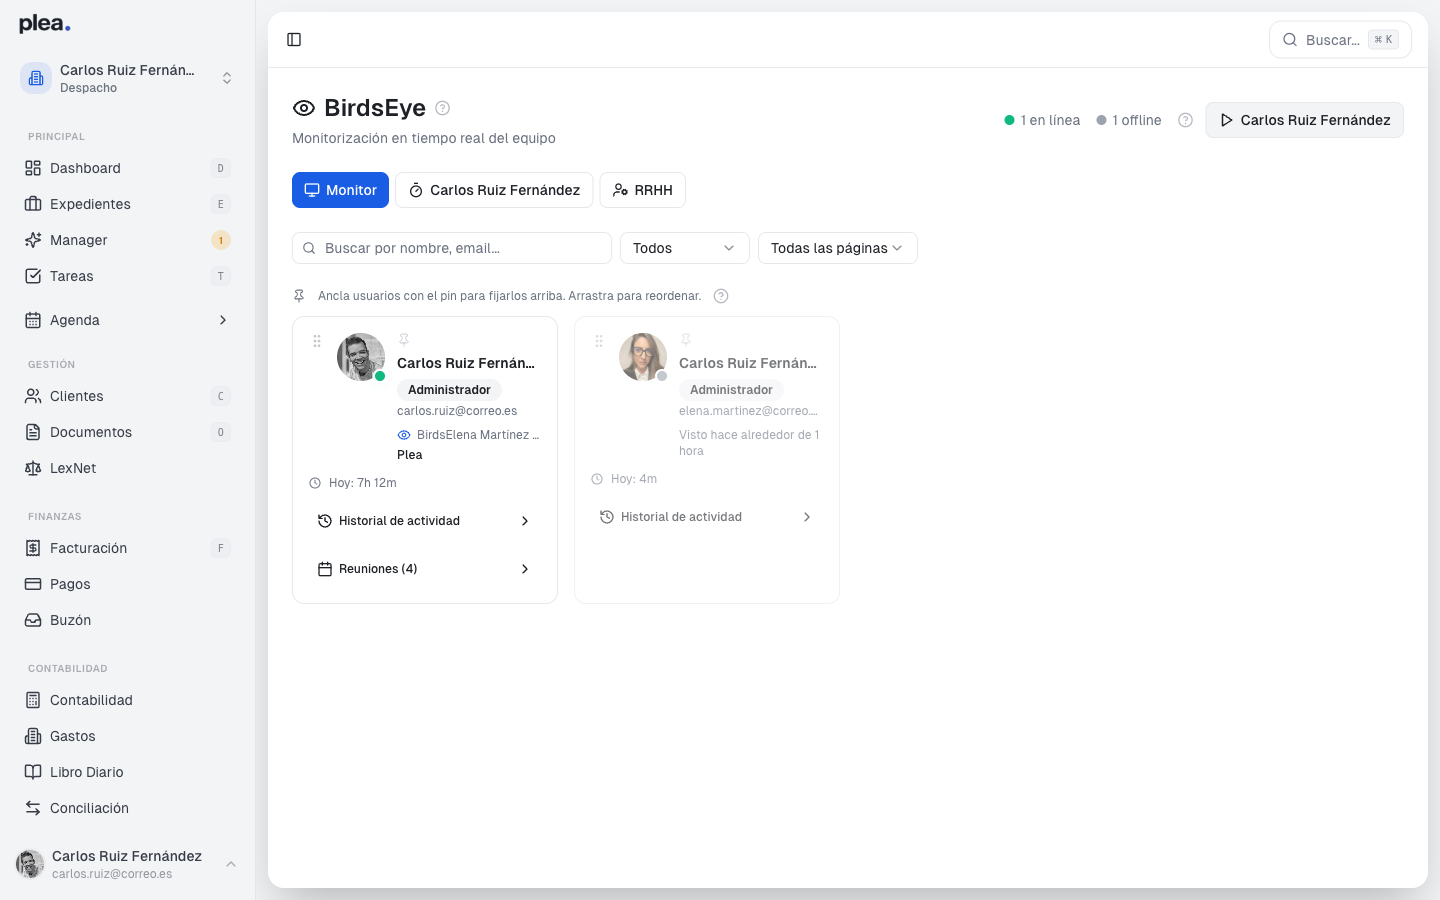1440x900 pixels.
Task: Open Buzón in the sidebar
Action: 127,620
